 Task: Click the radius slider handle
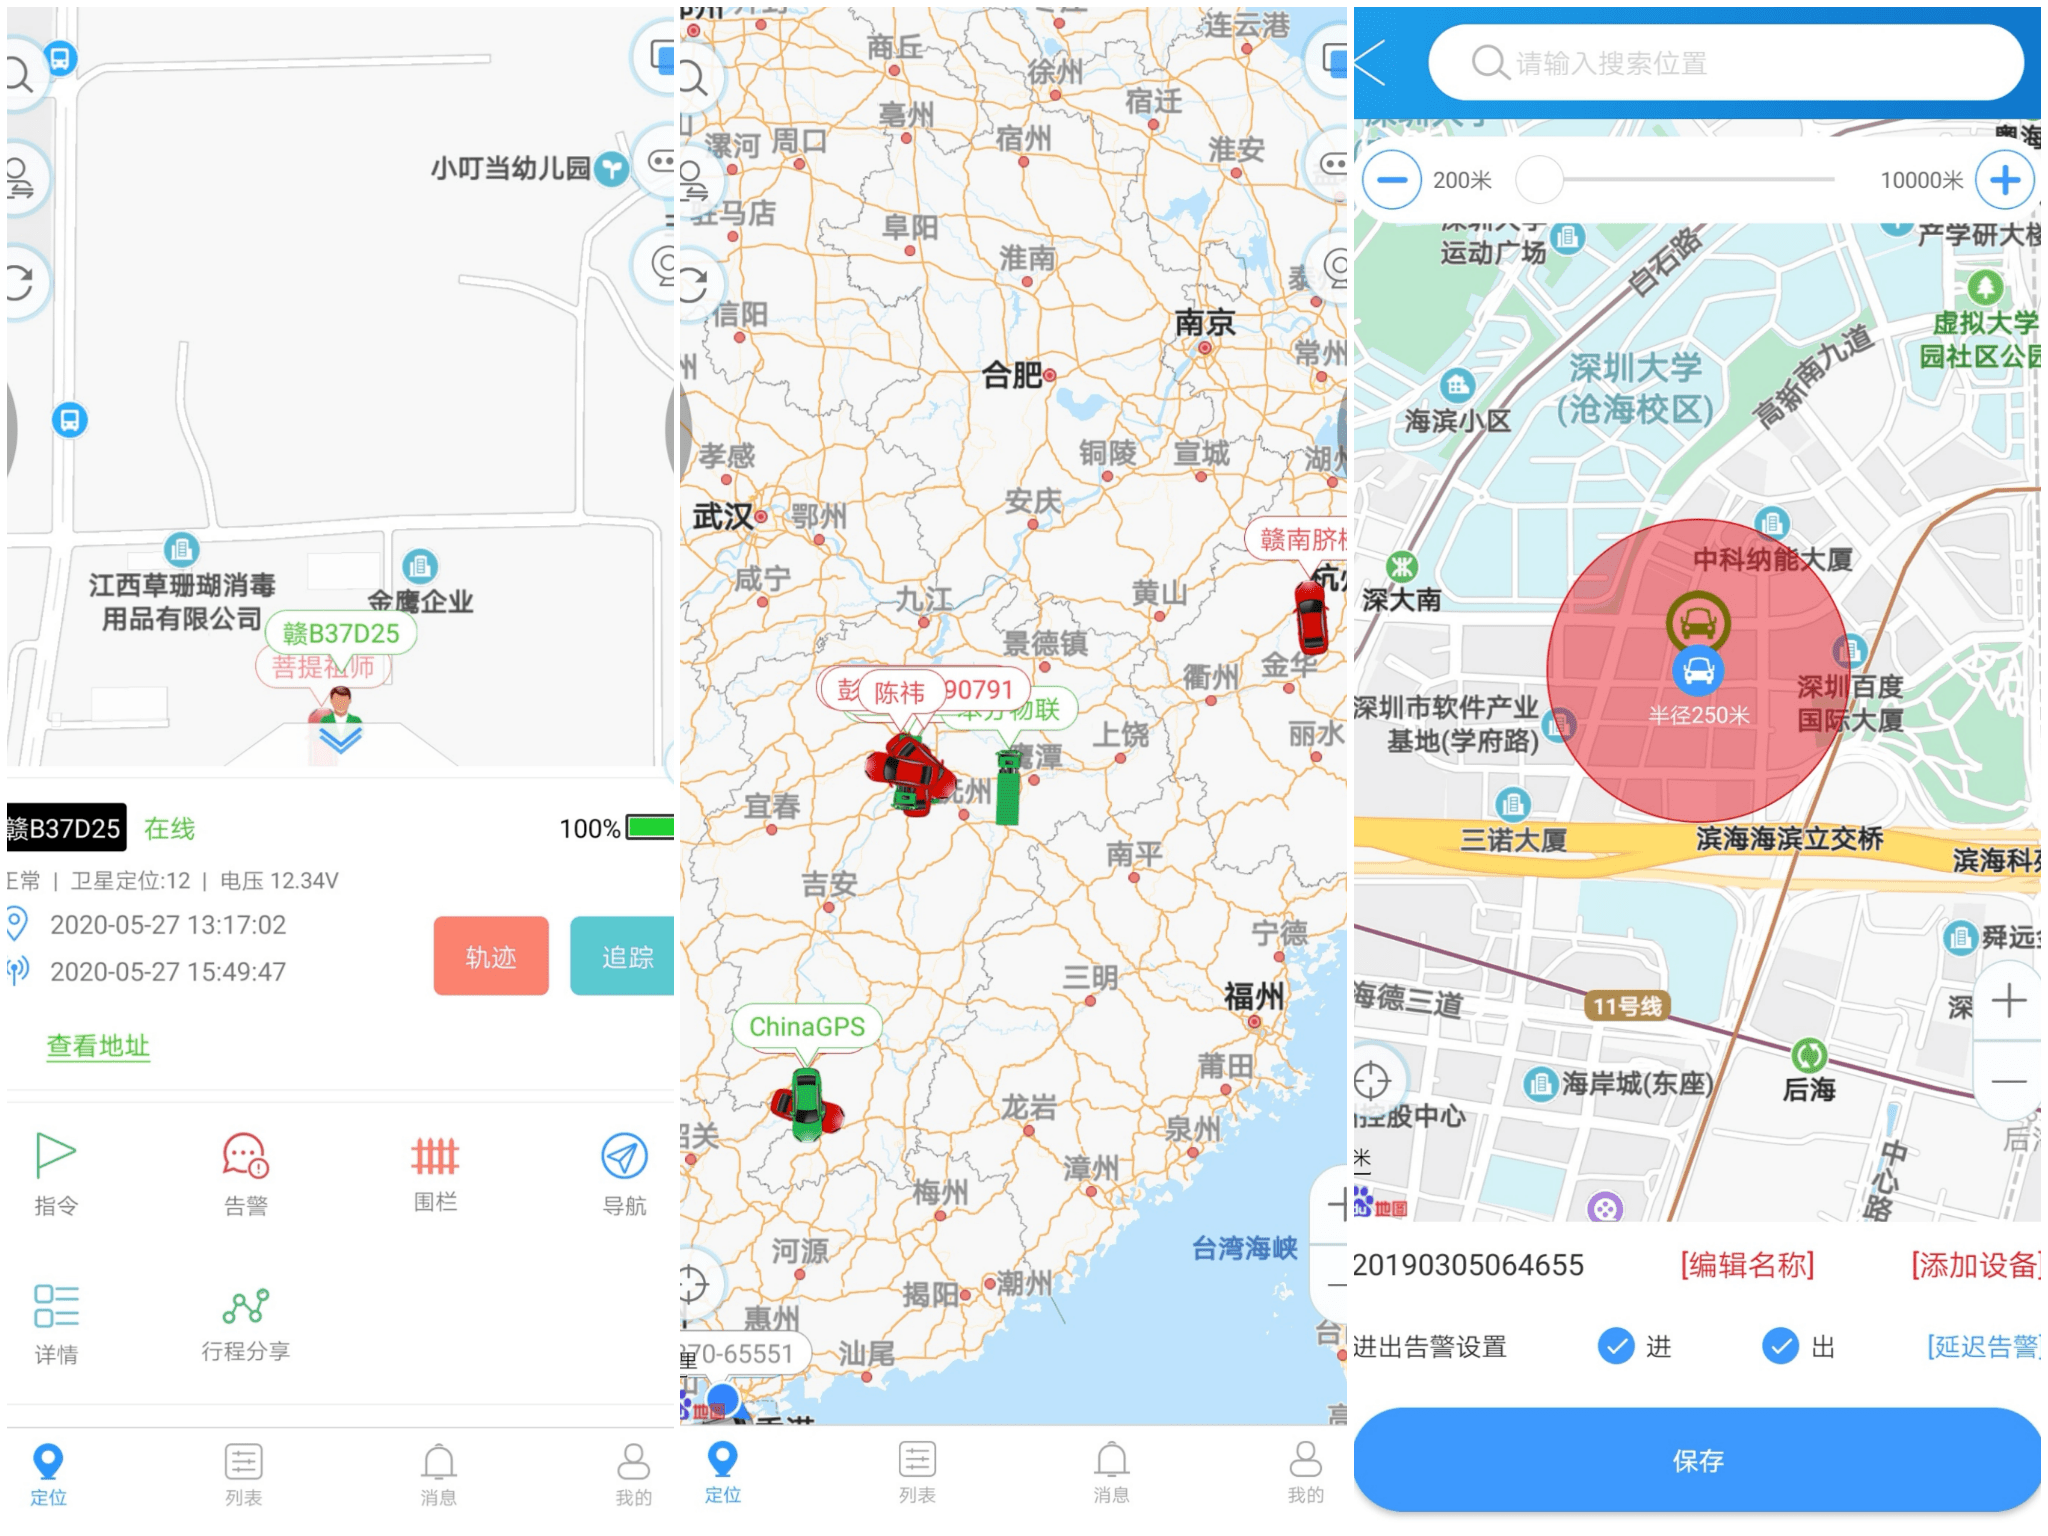click(x=1539, y=180)
